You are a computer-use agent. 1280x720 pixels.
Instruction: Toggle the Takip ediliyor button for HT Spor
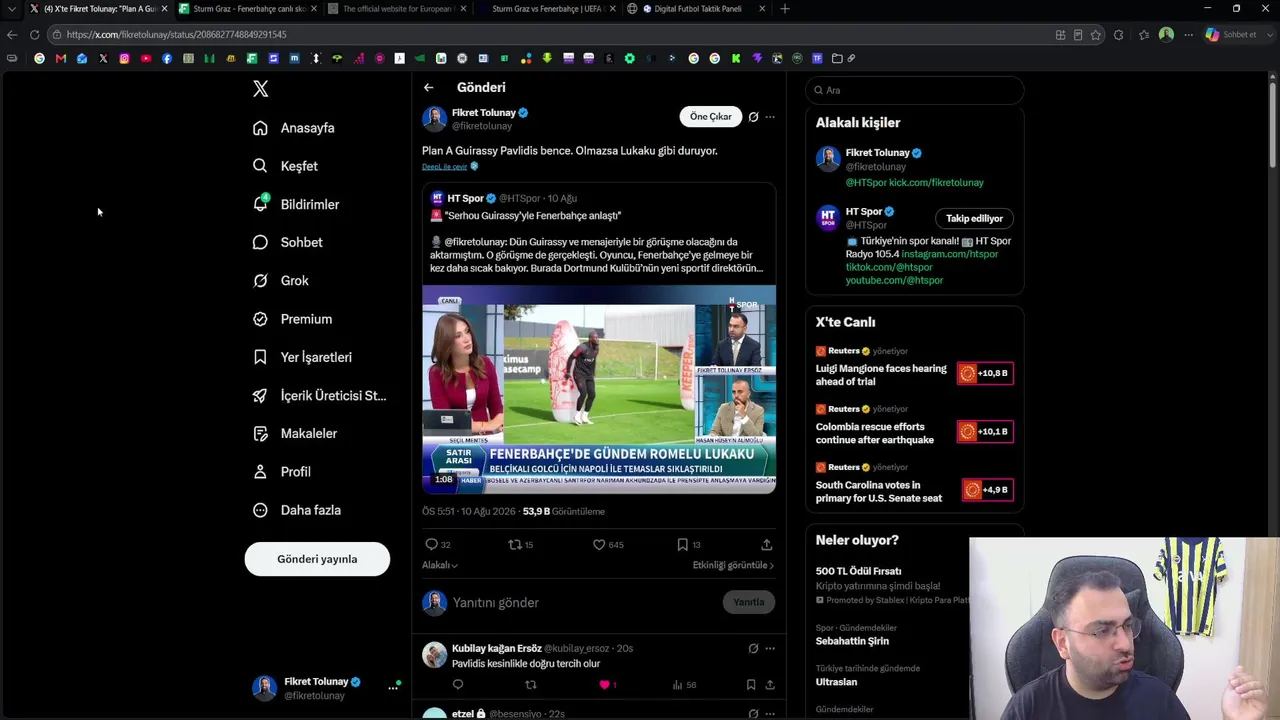(974, 219)
